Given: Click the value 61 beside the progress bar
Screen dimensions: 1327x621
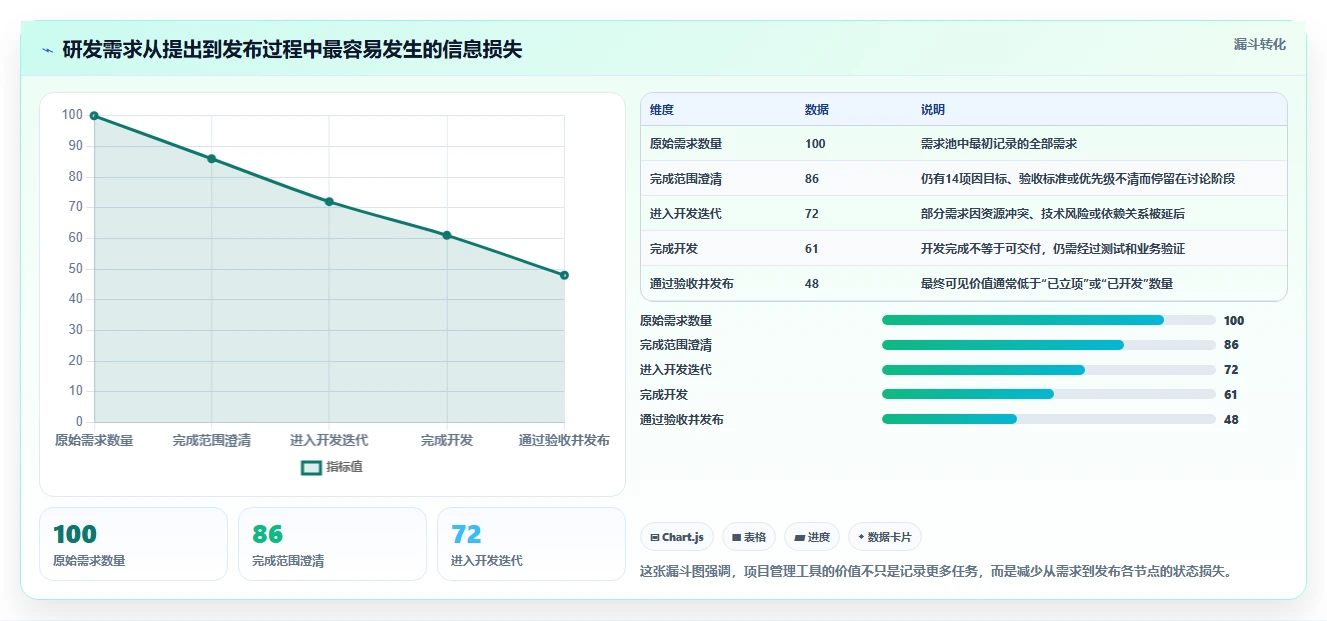Looking at the screenshot, I should 1231,395.
